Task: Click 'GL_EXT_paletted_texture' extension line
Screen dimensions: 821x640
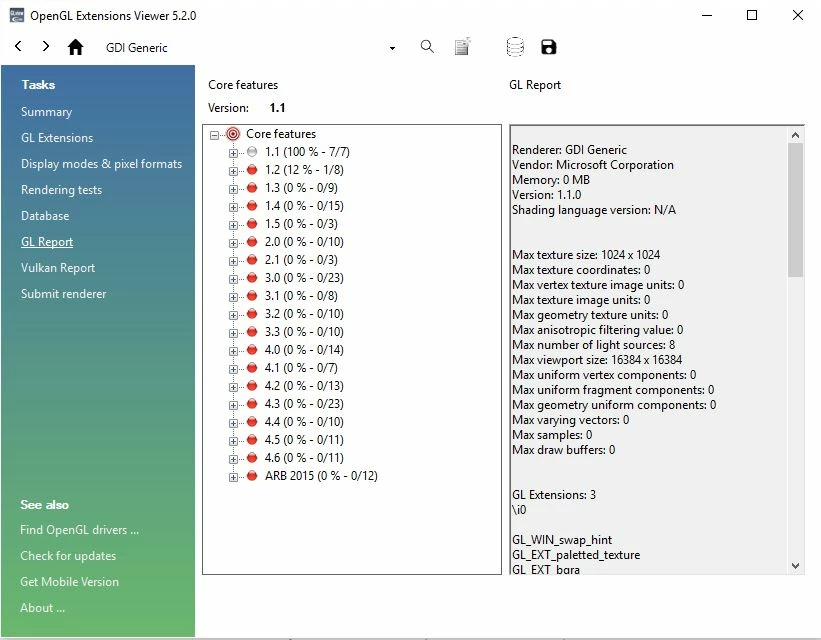Action: click(x=576, y=555)
